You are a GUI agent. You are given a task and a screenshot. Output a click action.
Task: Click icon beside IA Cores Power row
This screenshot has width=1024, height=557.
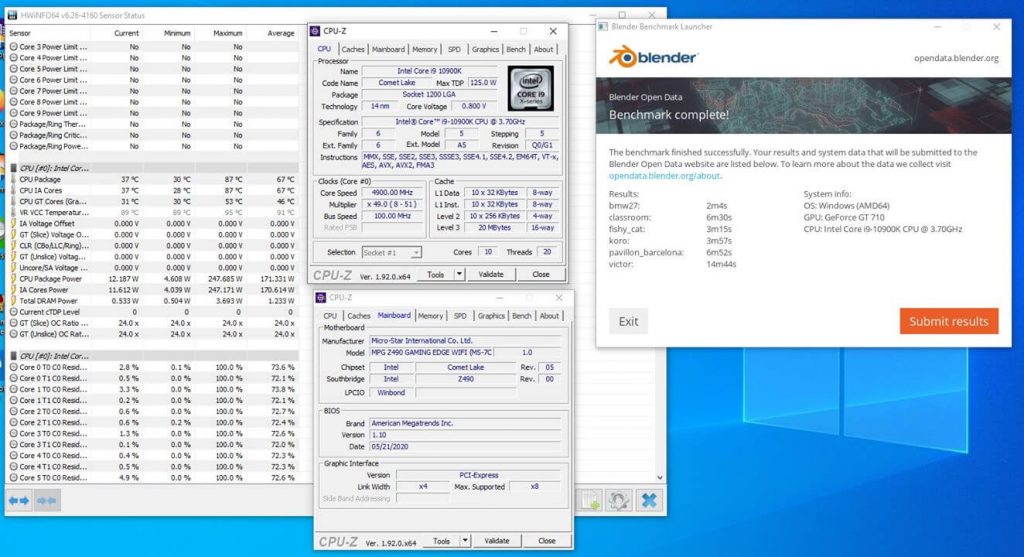pyautogui.click(x=14, y=290)
